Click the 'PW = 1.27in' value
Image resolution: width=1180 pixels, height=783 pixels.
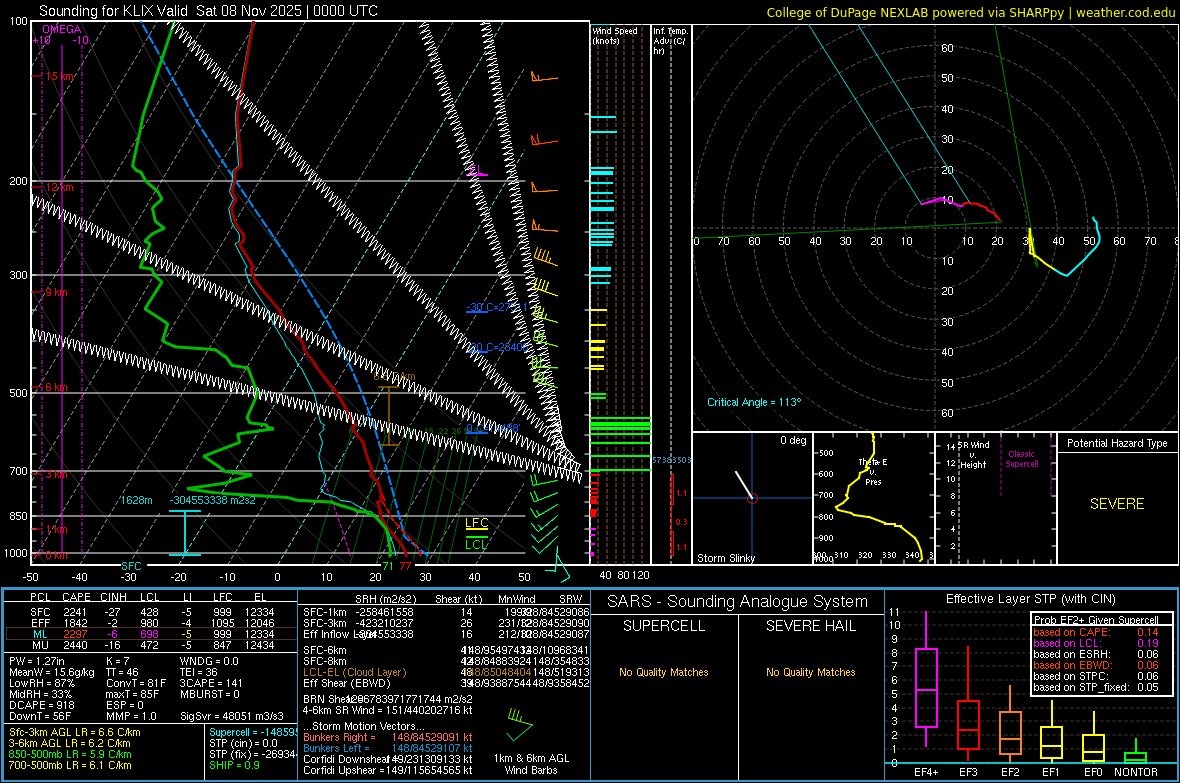pyautogui.click(x=38, y=661)
